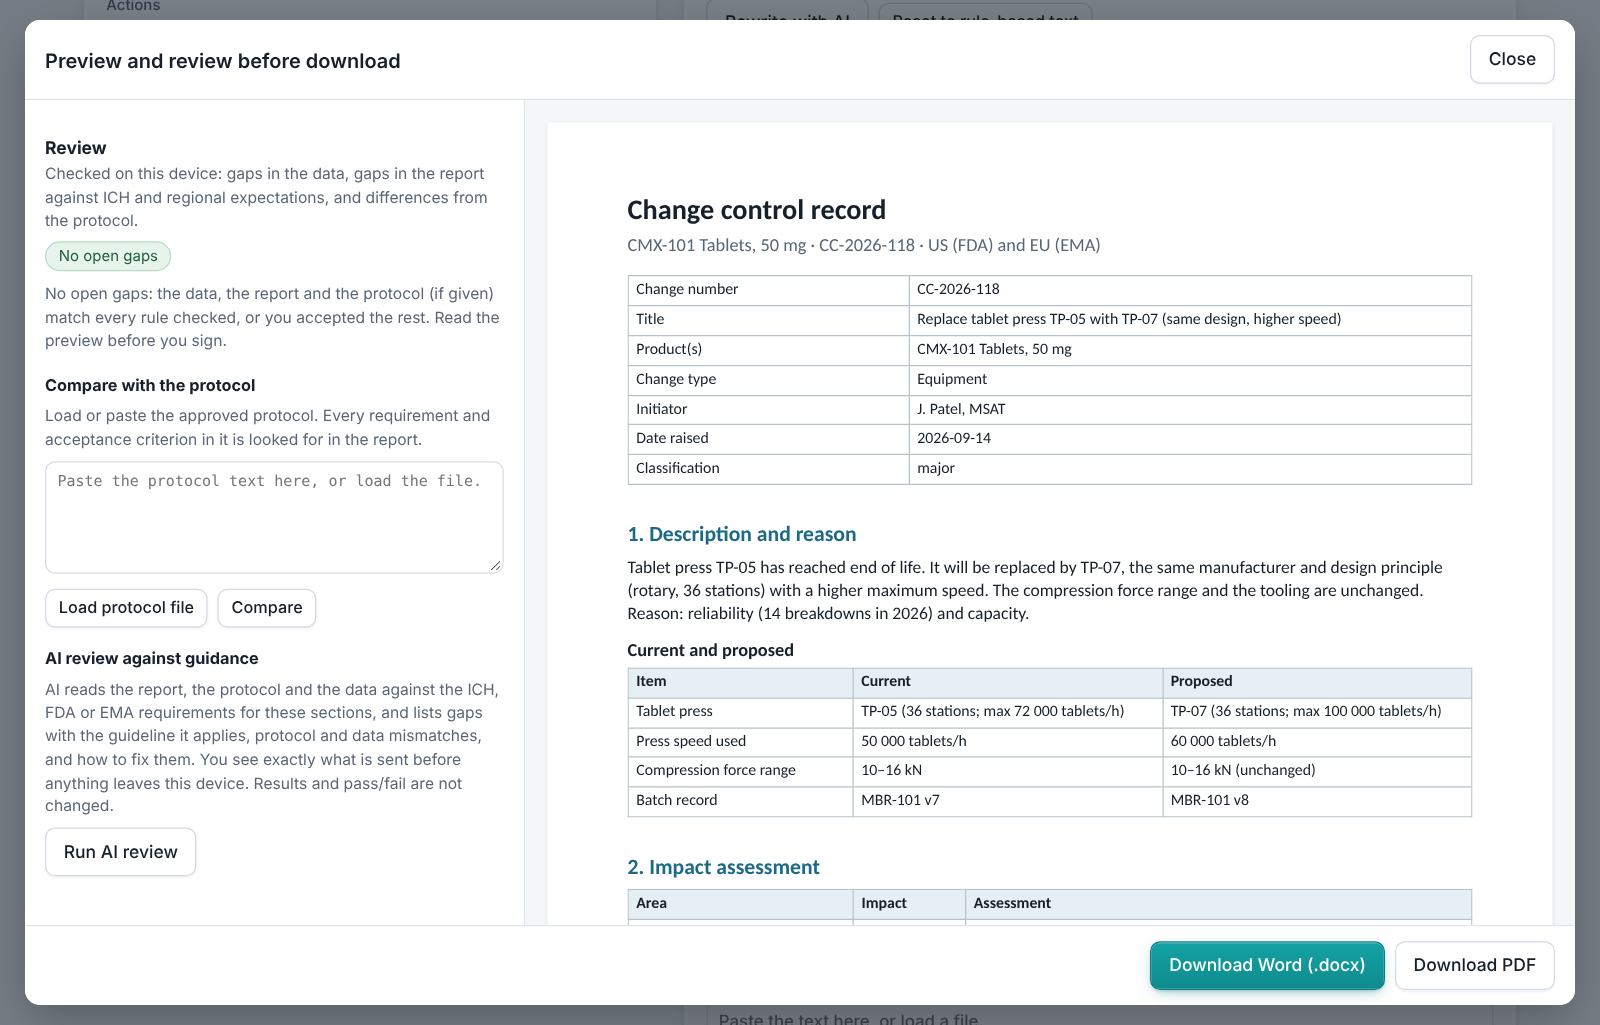Click the AI review against guidance heading
The image size is (1600, 1025).
click(152, 659)
